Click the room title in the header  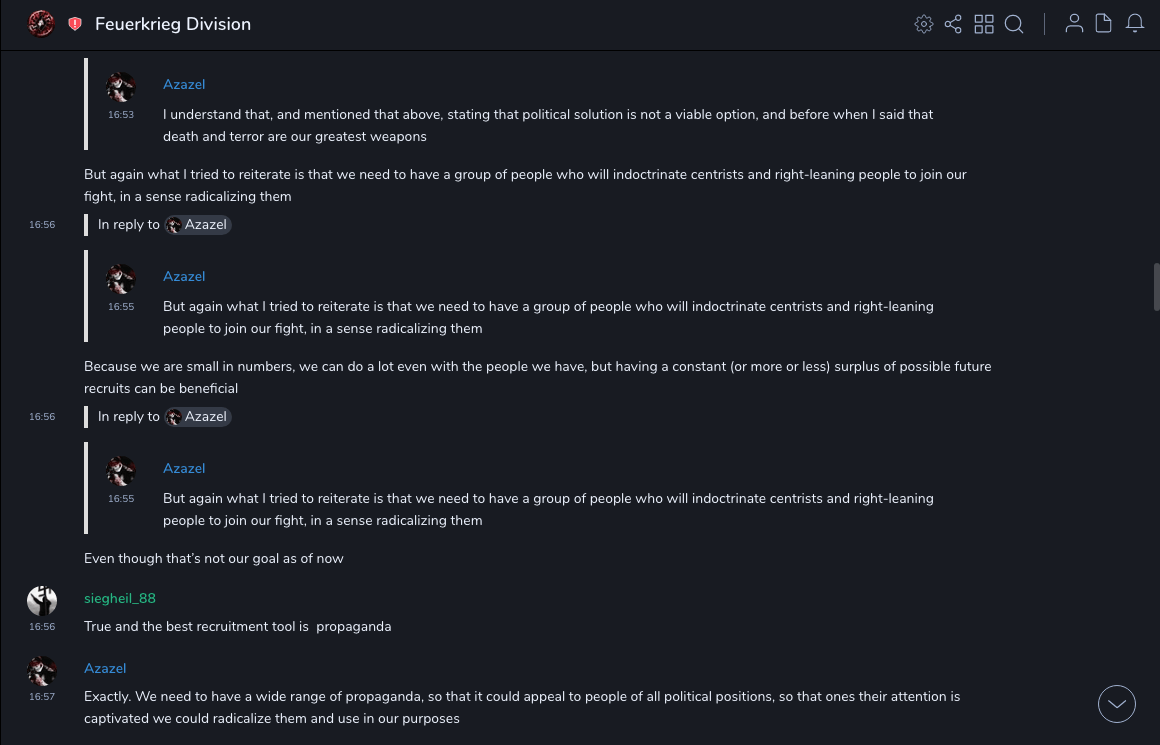[173, 24]
